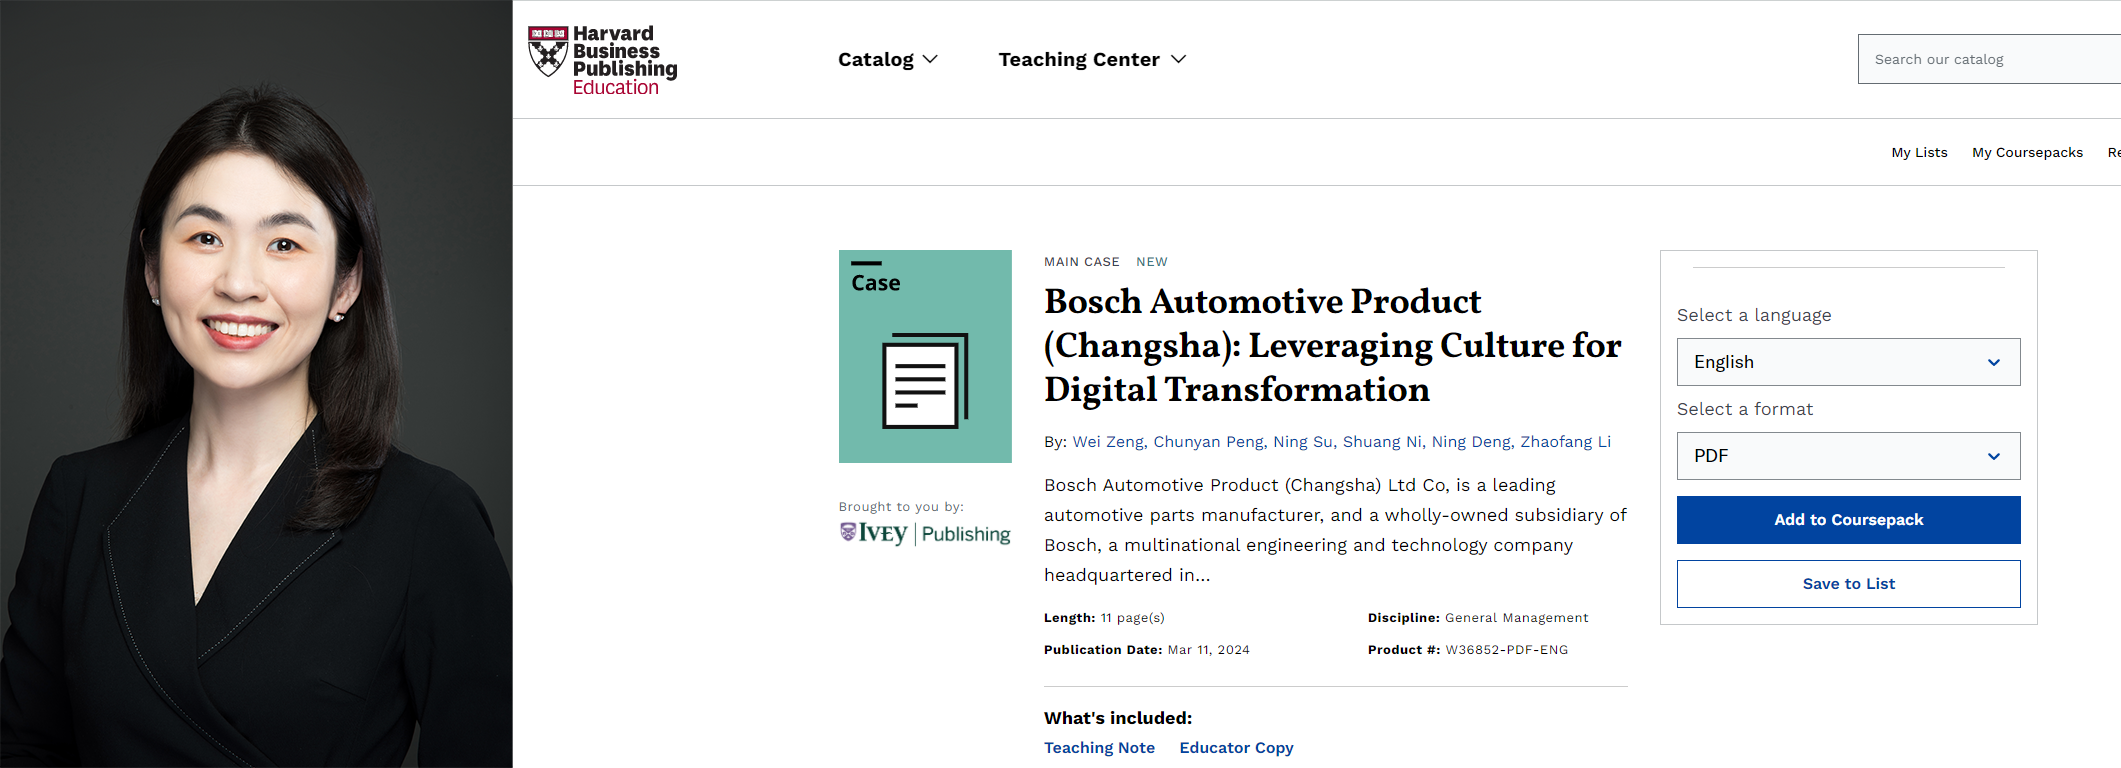Focus the Search our catalog field
The image size is (2121, 768).
pos(1989,59)
